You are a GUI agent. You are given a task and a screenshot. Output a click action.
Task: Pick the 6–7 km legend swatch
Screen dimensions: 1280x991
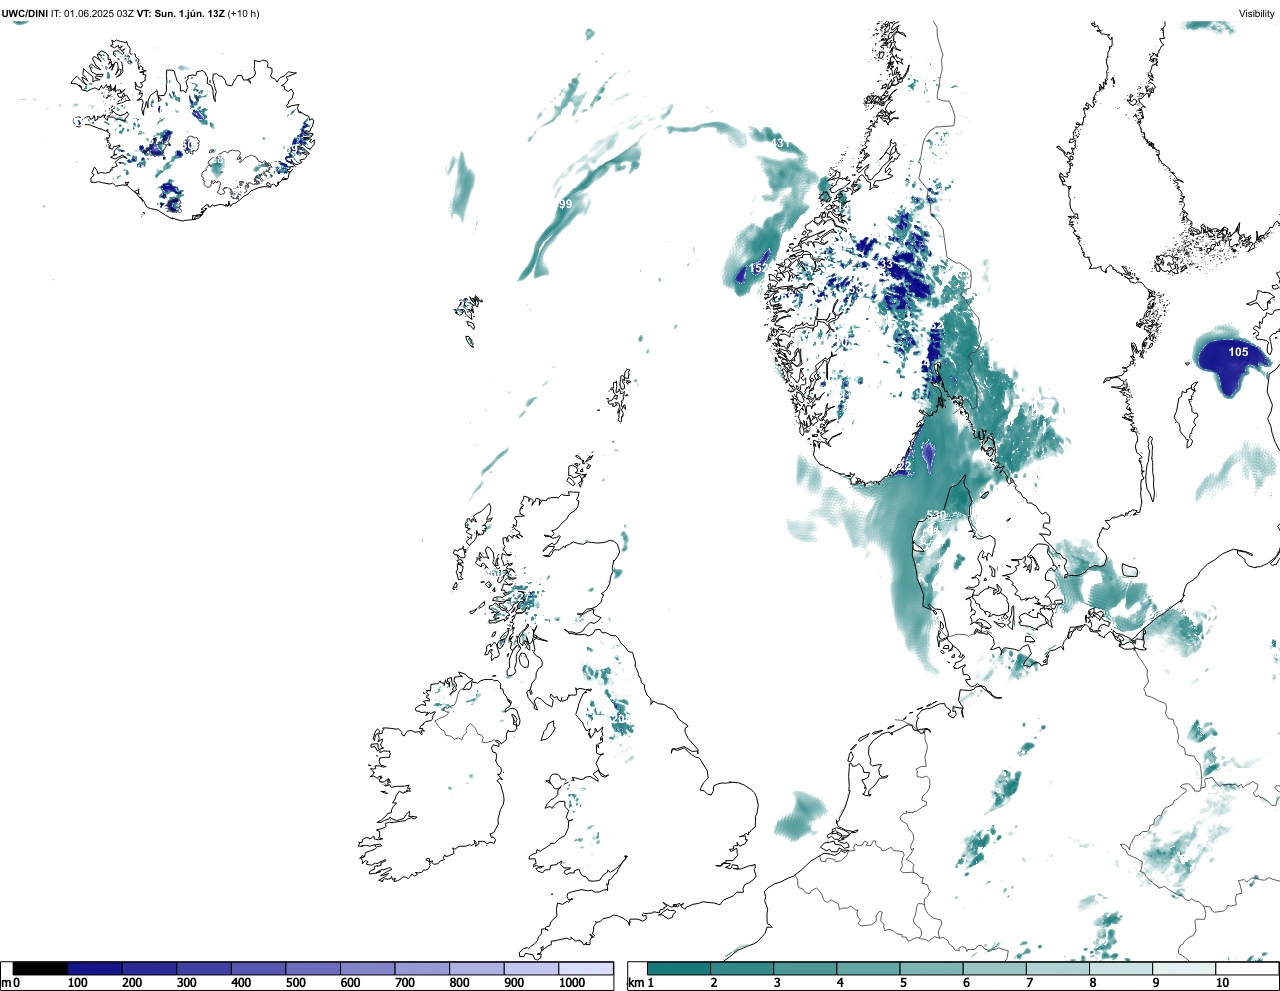[994, 968]
